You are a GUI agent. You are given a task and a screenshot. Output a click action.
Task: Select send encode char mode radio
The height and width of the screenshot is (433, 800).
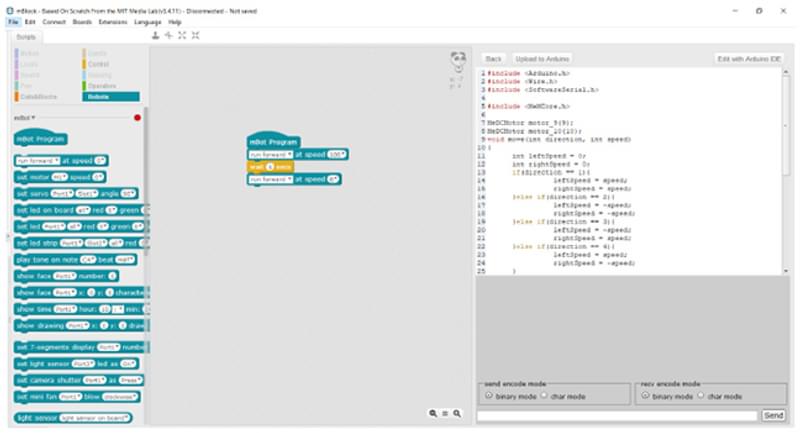[544, 395]
